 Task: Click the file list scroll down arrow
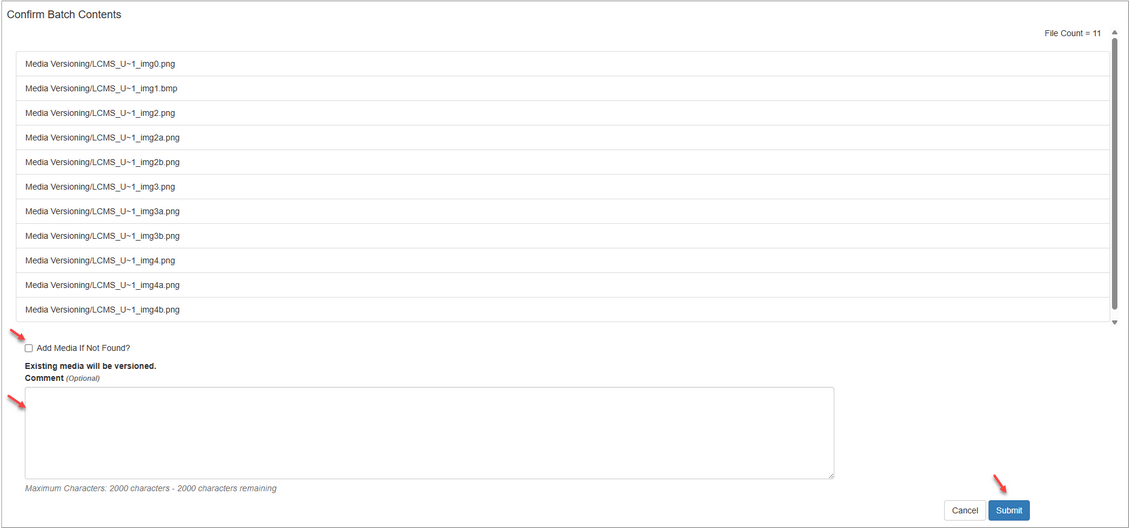pyautogui.click(x=1115, y=322)
